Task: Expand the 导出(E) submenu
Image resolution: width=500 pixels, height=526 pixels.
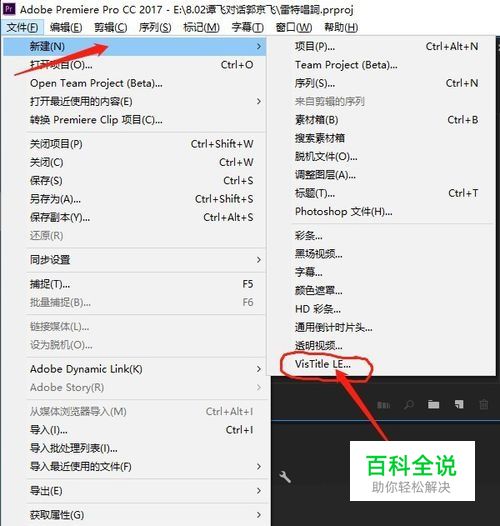Action: pyautogui.click(x=258, y=491)
